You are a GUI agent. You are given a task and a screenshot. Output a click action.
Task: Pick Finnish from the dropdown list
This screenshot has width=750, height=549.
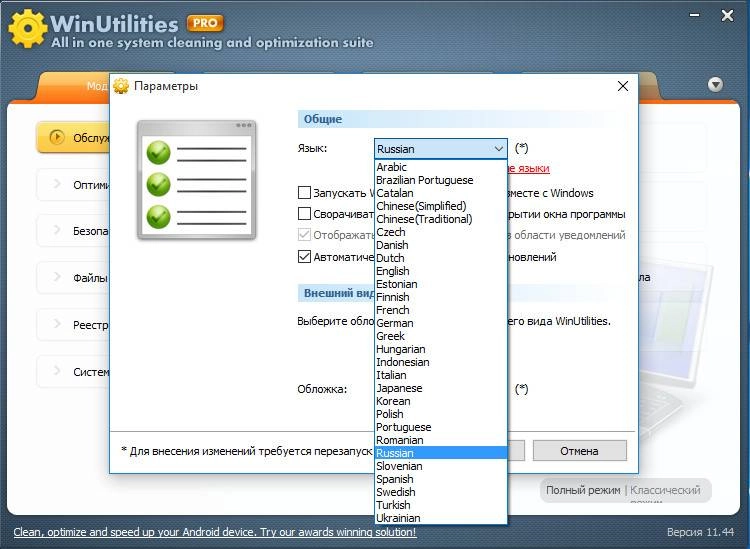tap(441, 297)
